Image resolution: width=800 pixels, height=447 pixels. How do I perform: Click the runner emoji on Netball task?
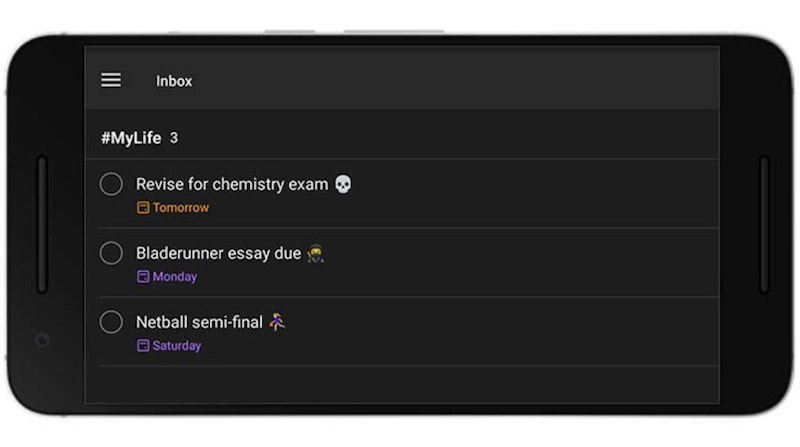pyautogui.click(x=277, y=322)
